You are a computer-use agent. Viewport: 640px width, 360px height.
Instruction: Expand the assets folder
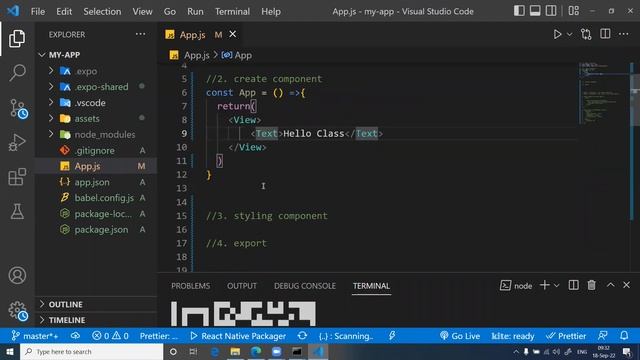(51, 118)
